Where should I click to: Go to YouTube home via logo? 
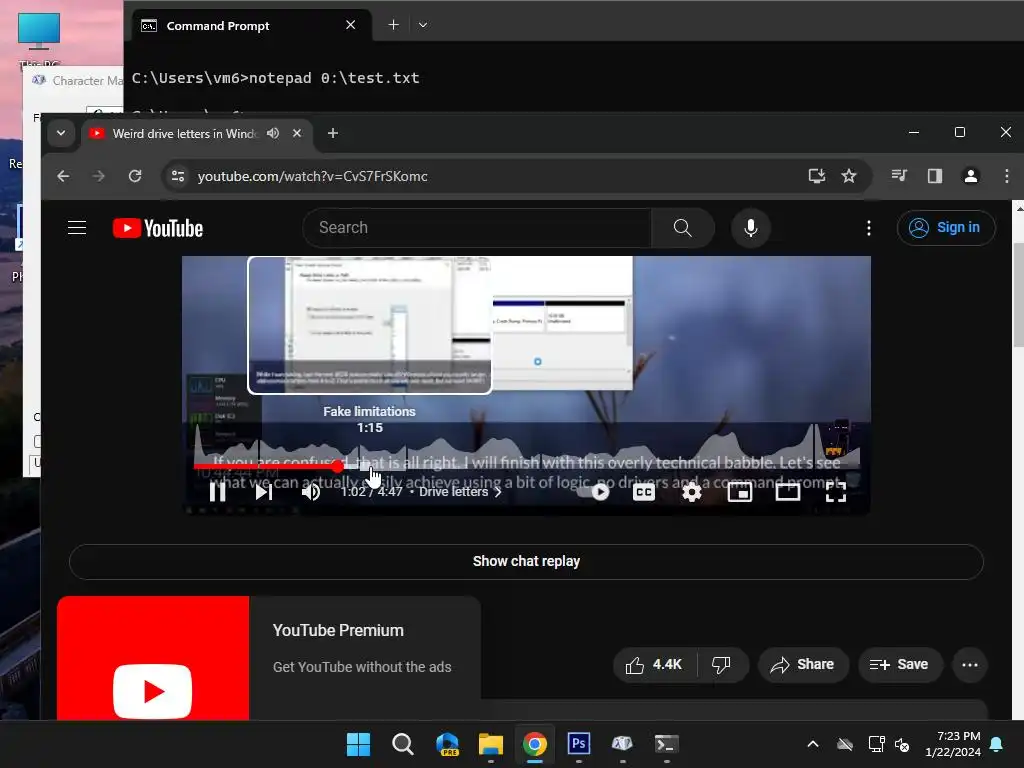[157, 228]
